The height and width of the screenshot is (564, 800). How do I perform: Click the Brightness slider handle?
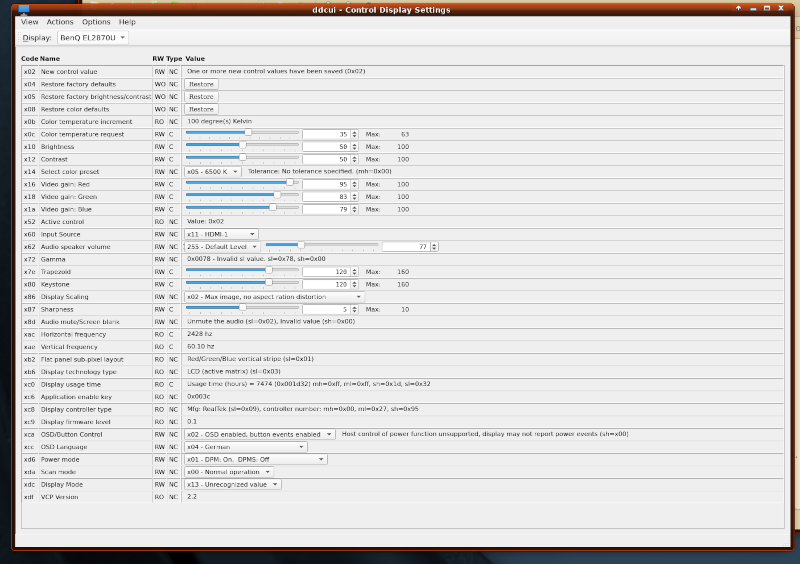pos(242,146)
